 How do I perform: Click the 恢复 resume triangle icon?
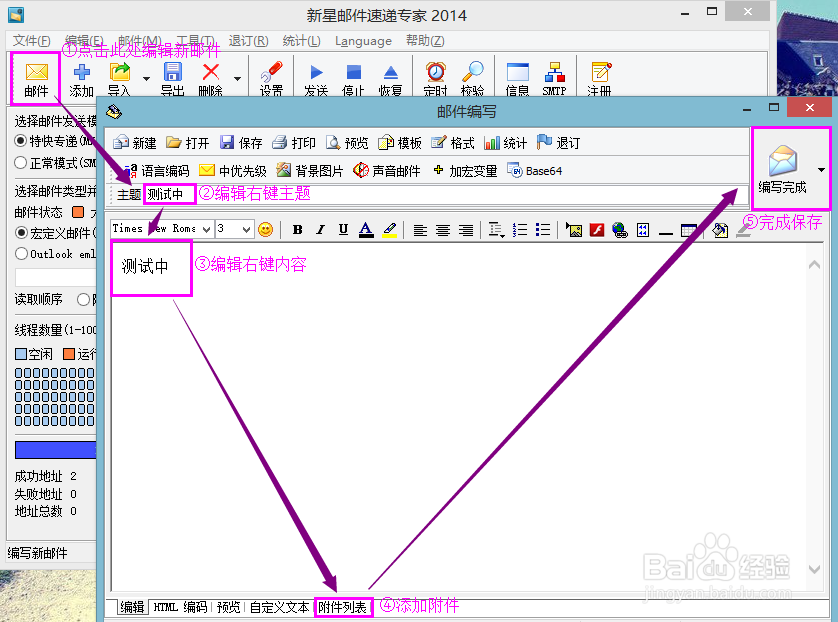point(391,79)
